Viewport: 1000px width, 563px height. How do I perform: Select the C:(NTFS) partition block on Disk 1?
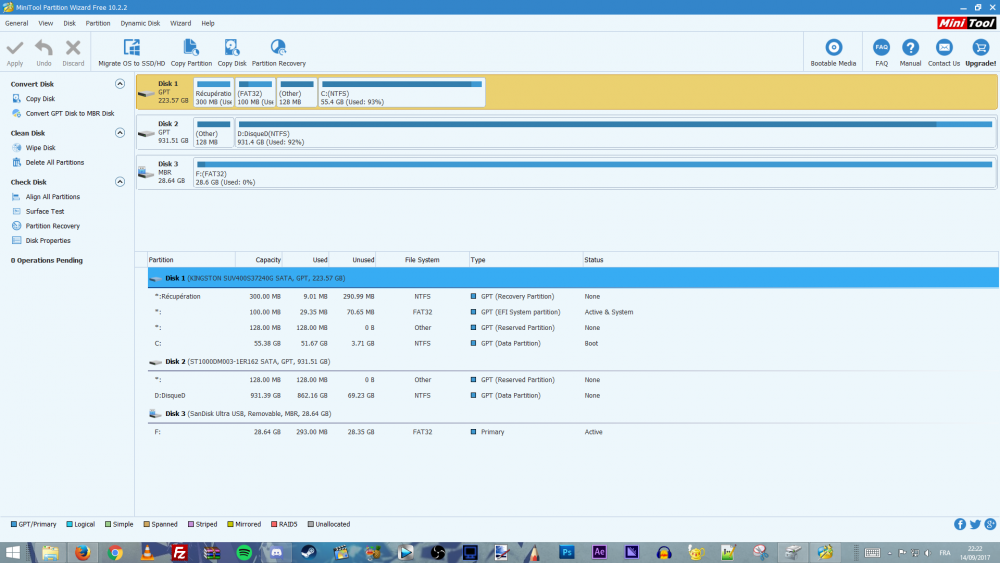pyautogui.click(x=401, y=92)
